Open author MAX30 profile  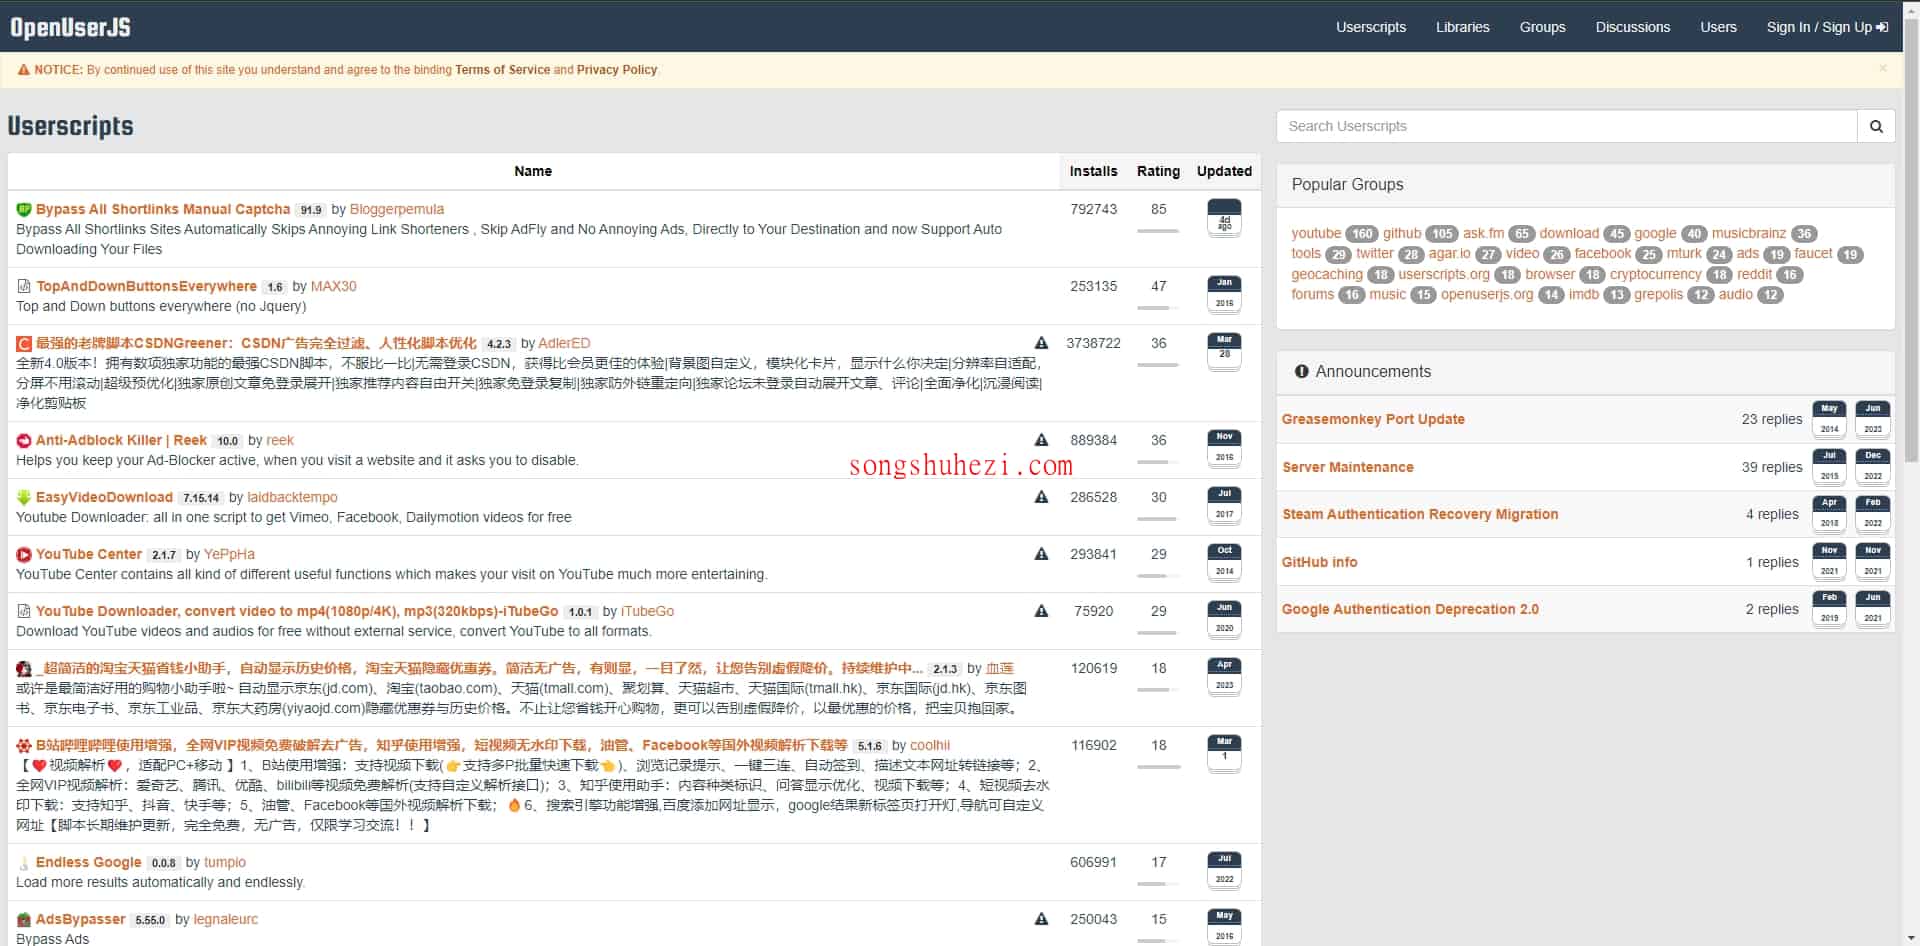333,286
